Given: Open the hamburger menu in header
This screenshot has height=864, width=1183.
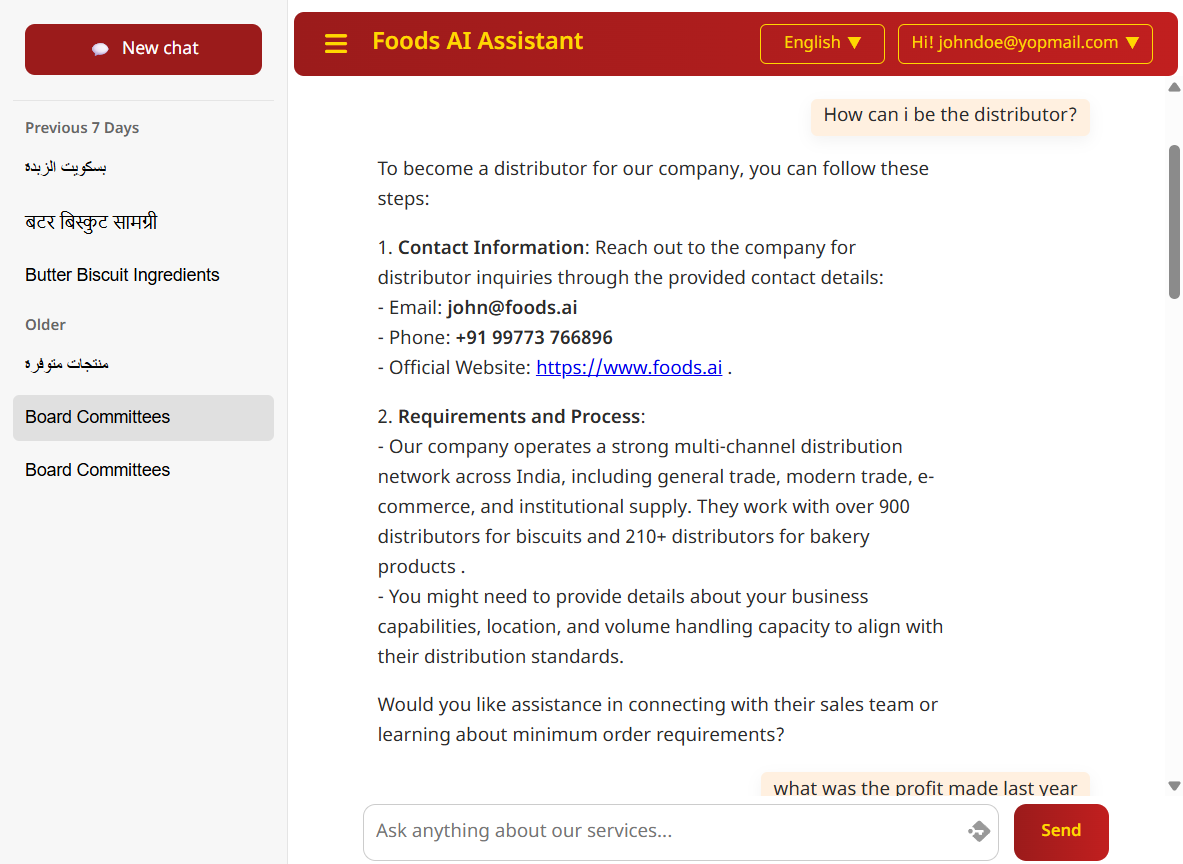Looking at the screenshot, I should (x=336, y=44).
